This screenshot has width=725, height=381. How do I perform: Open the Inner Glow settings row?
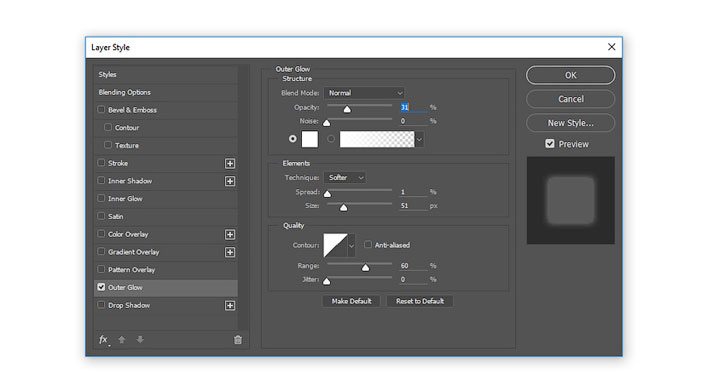pos(166,198)
